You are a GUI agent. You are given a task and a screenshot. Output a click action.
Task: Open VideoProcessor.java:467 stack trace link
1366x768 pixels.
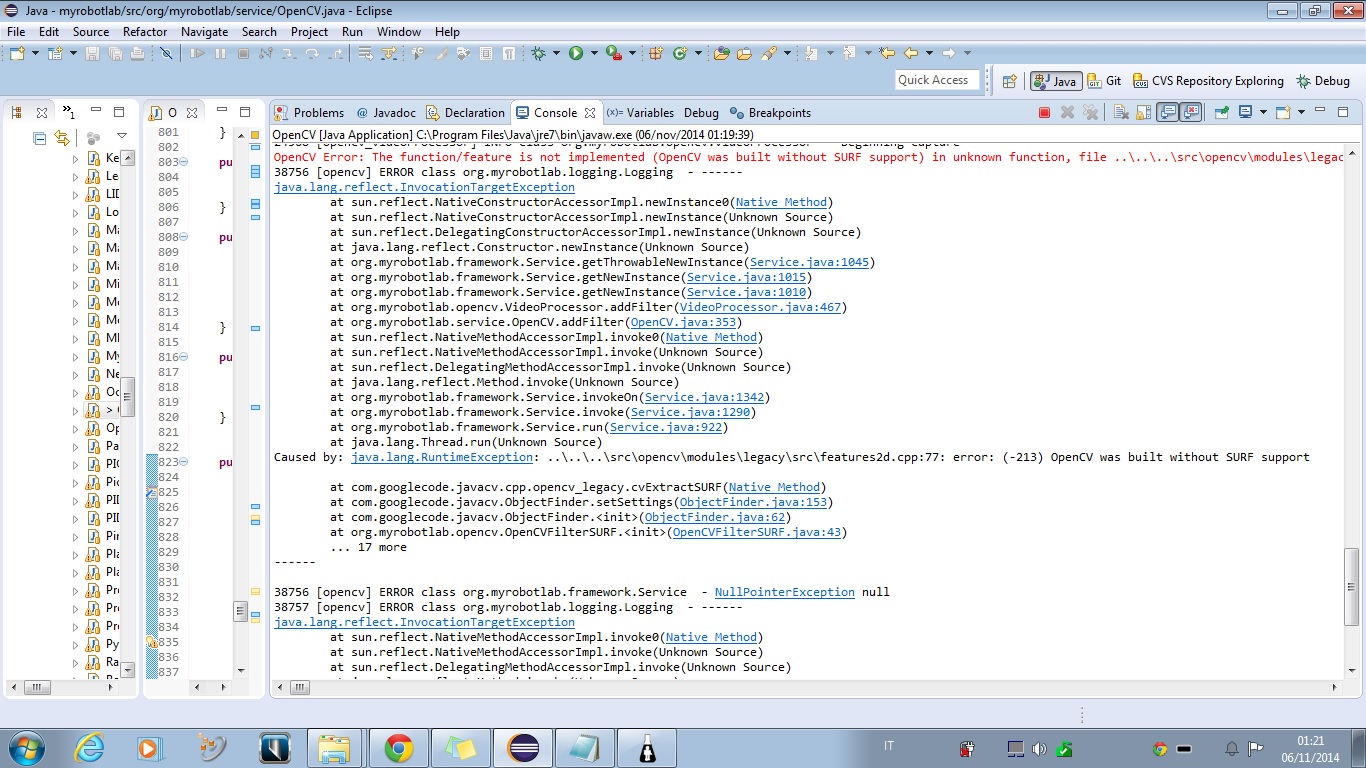tap(762, 307)
